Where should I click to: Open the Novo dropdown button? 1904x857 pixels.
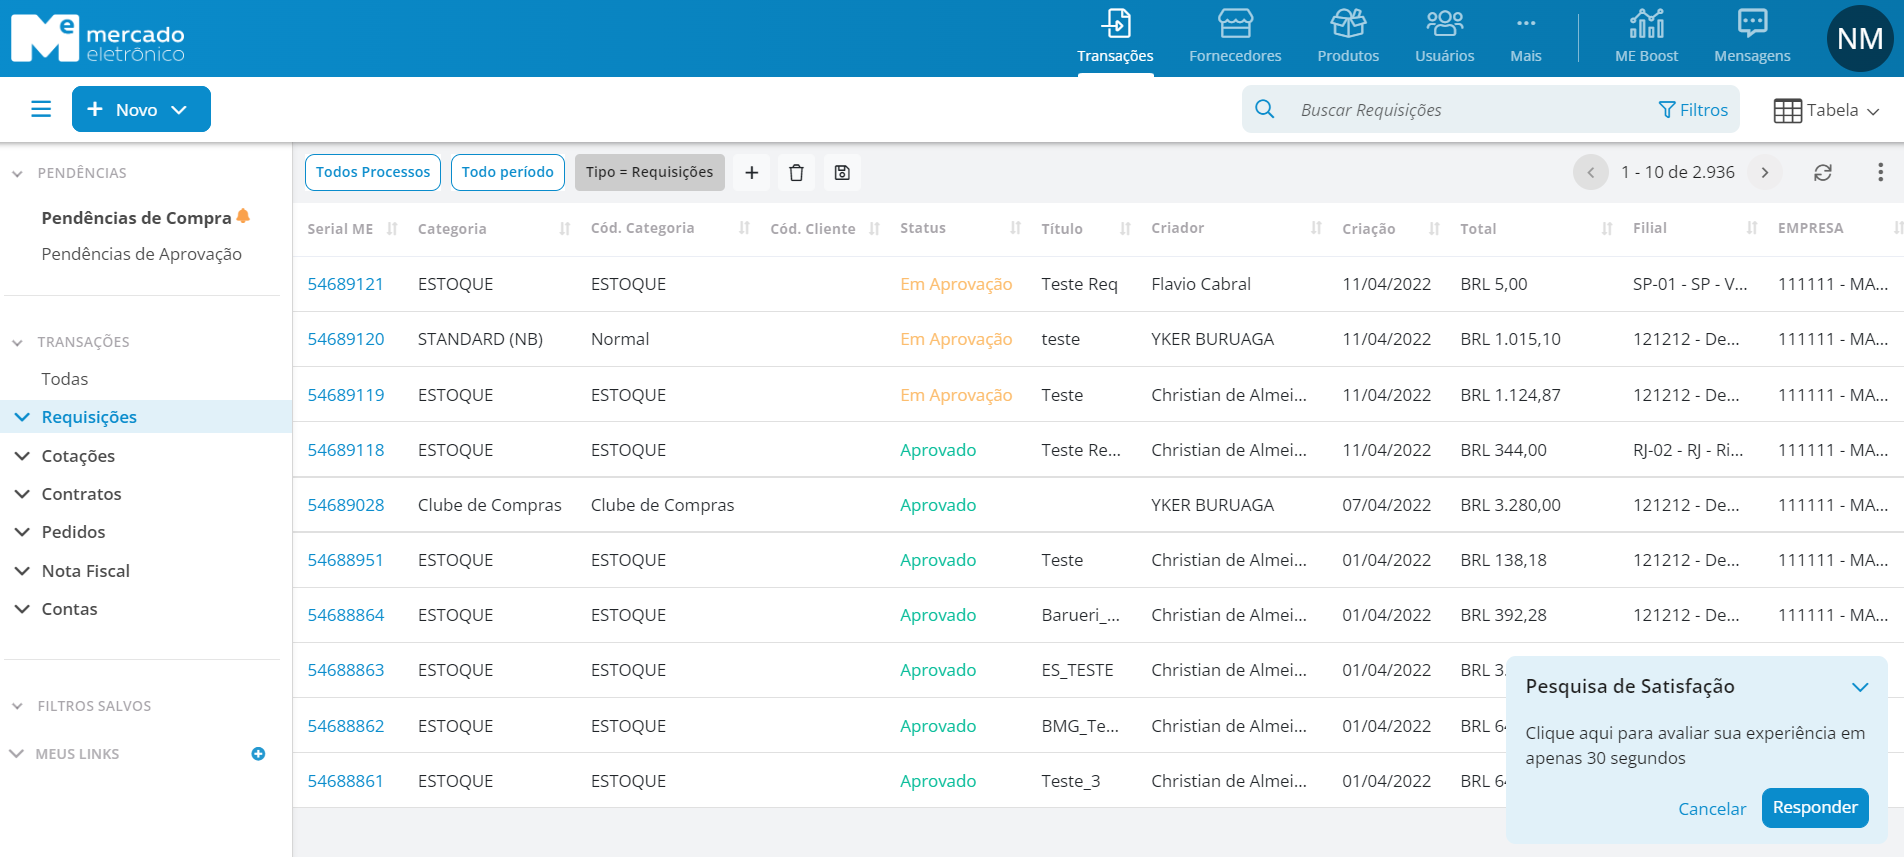click(141, 109)
